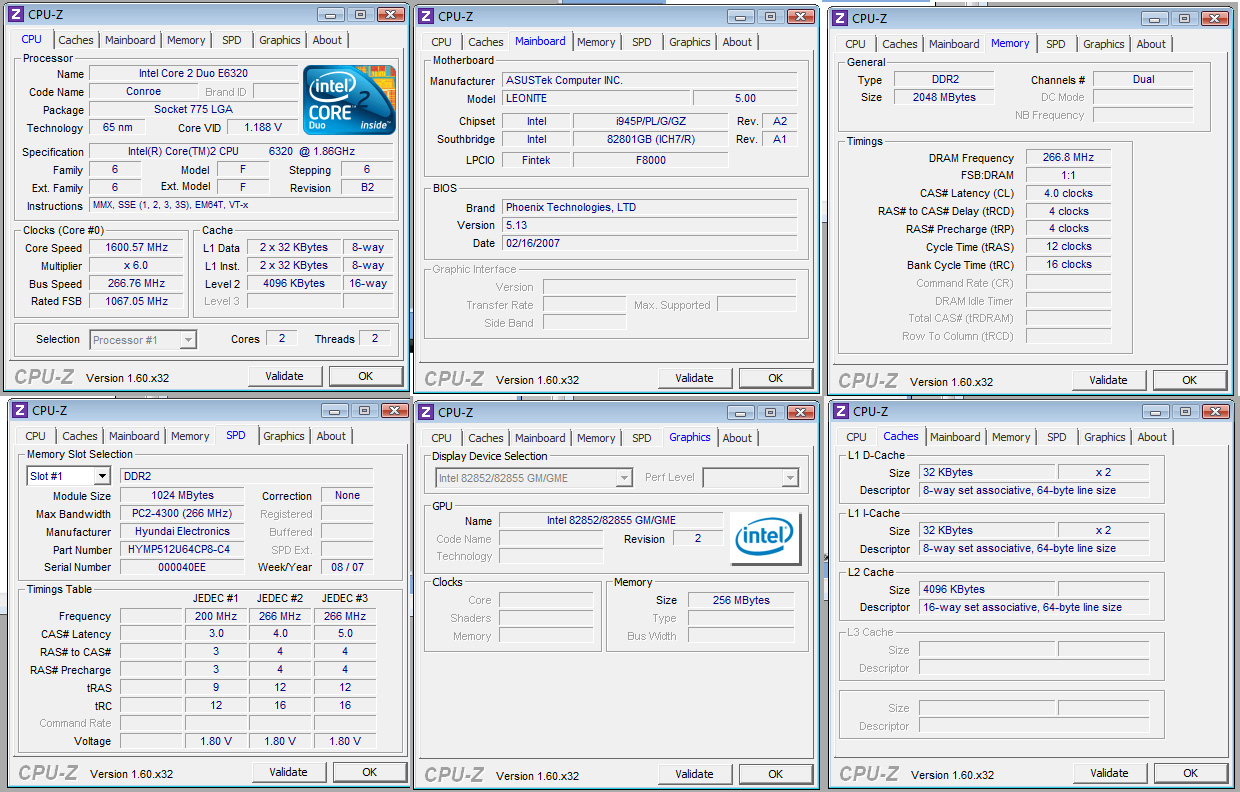Select SPD tab in Mainboard window
This screenshot has height=792, width=1240.
coord(642,42)
